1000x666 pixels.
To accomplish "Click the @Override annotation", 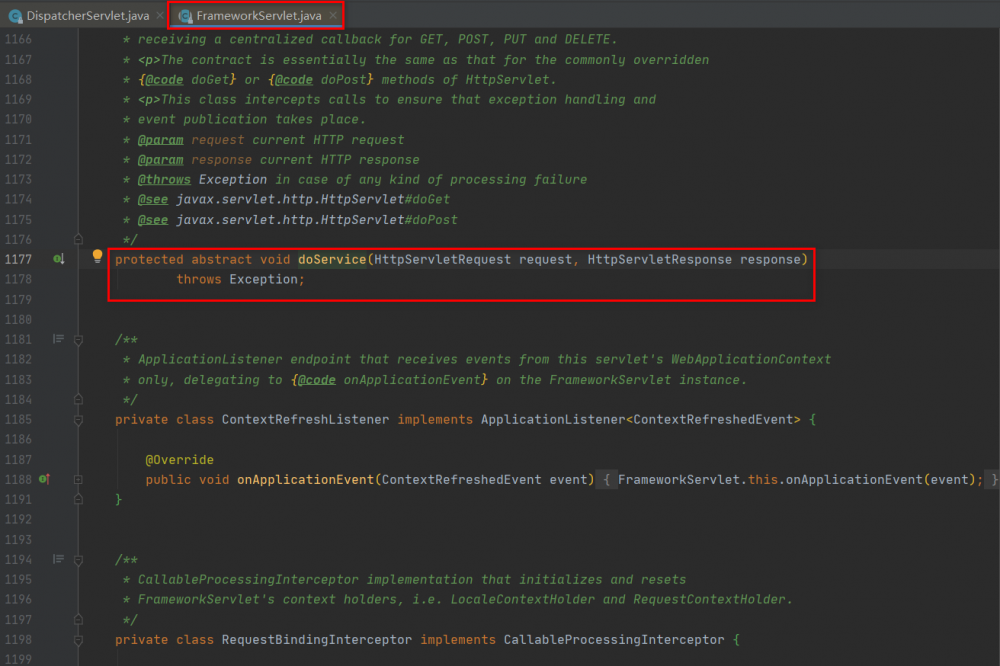I will click(179, 459).
